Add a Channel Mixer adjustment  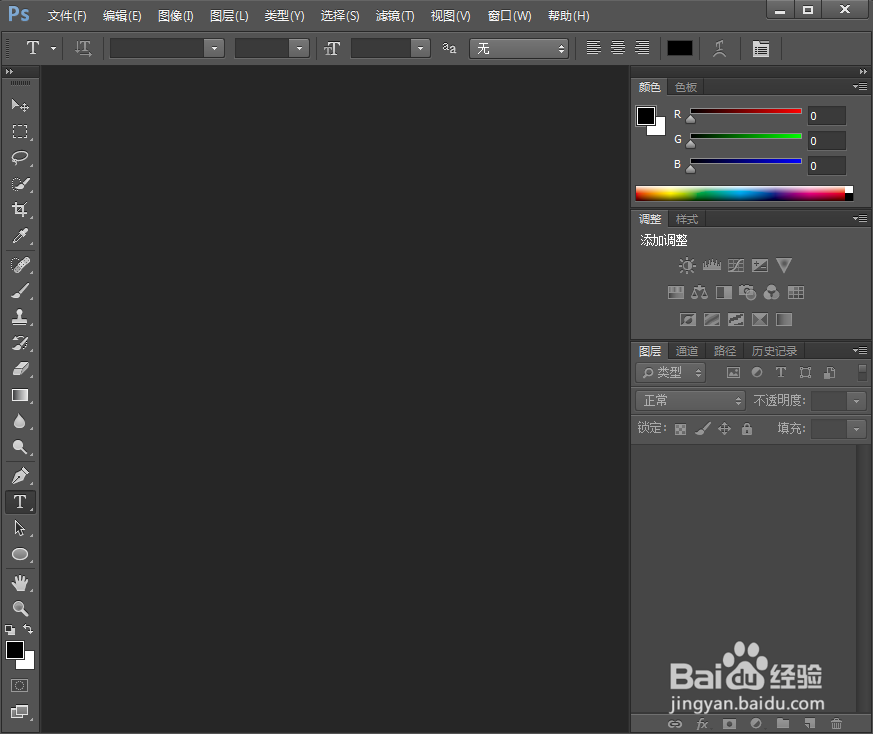[772, 292]
